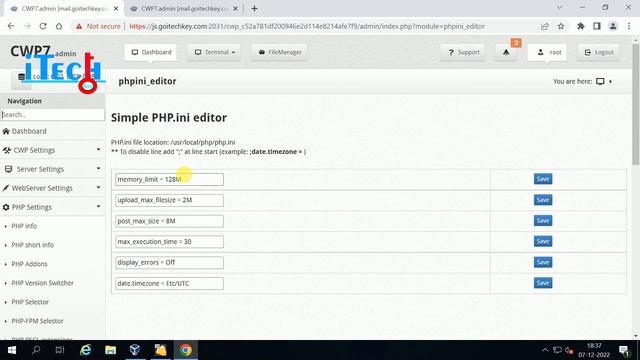Open the Terminal dropdown
640x360 pixels.
[x=214, y=52]
